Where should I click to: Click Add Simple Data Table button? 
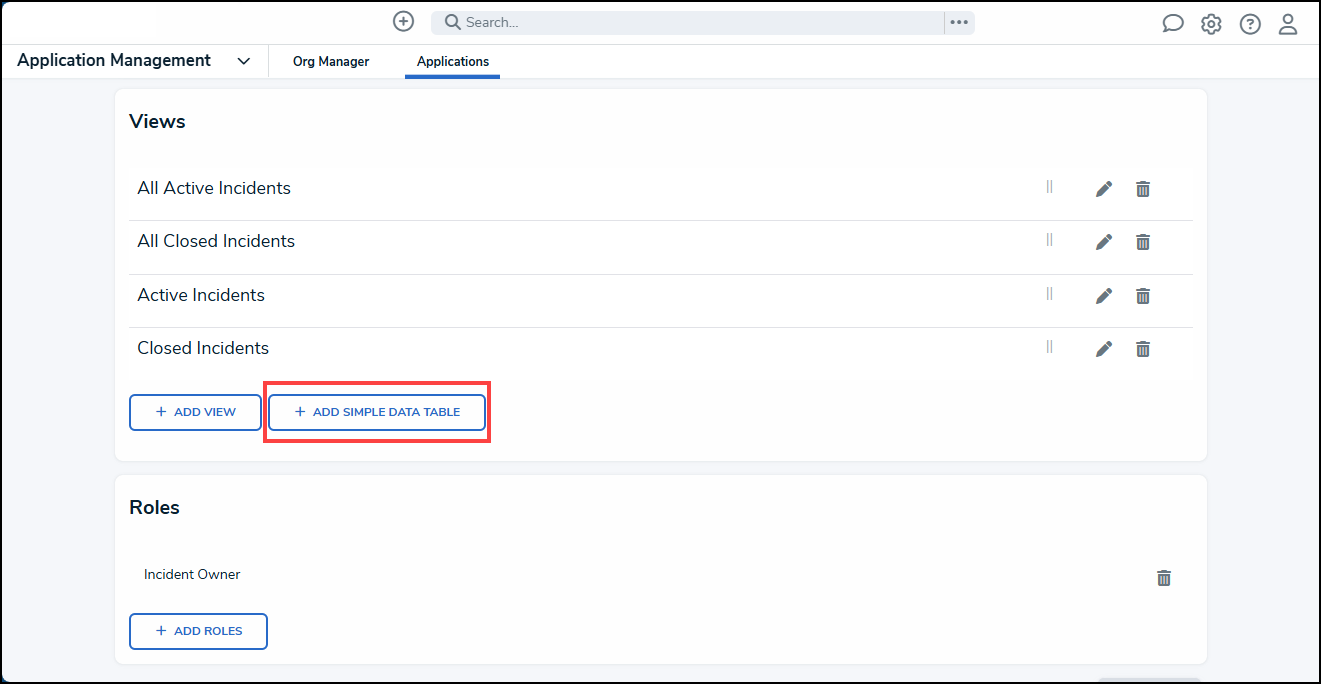tap(377, 412)
